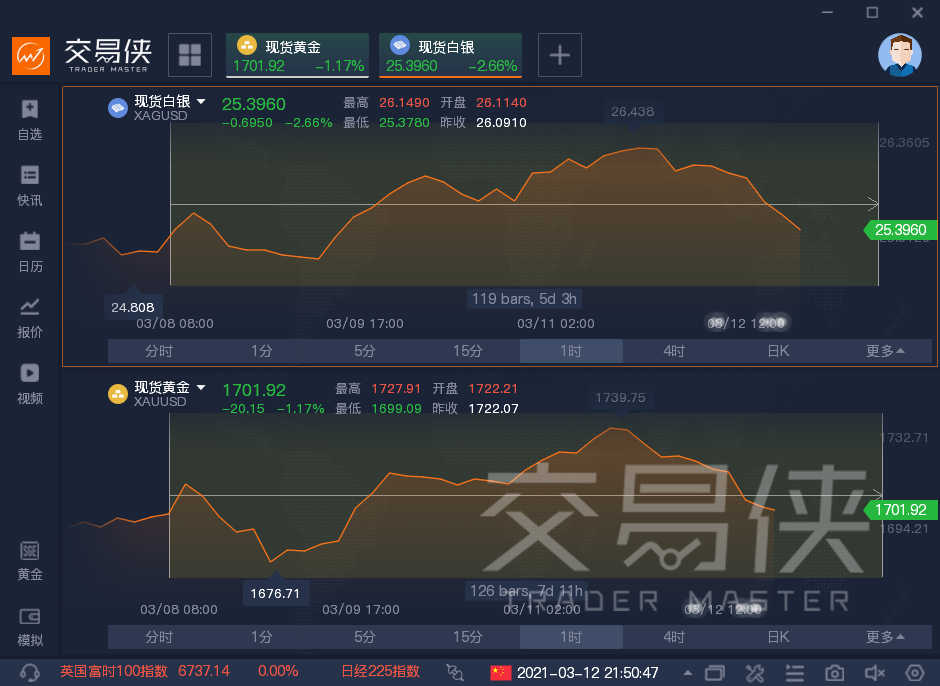This screenshot has width=940, height=686.
Task: Open the tools wrench icon in status bar
Action: [x=755, y=673]
